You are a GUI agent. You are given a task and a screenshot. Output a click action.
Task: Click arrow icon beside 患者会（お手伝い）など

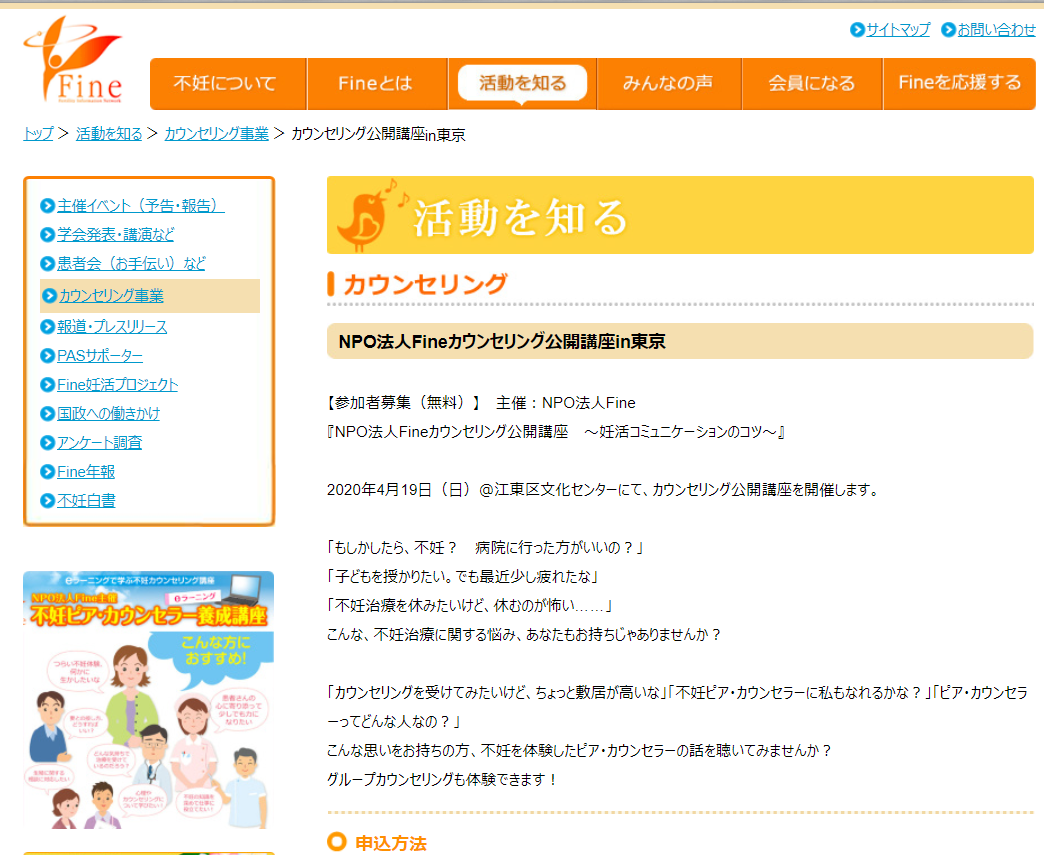pos(47,264)
